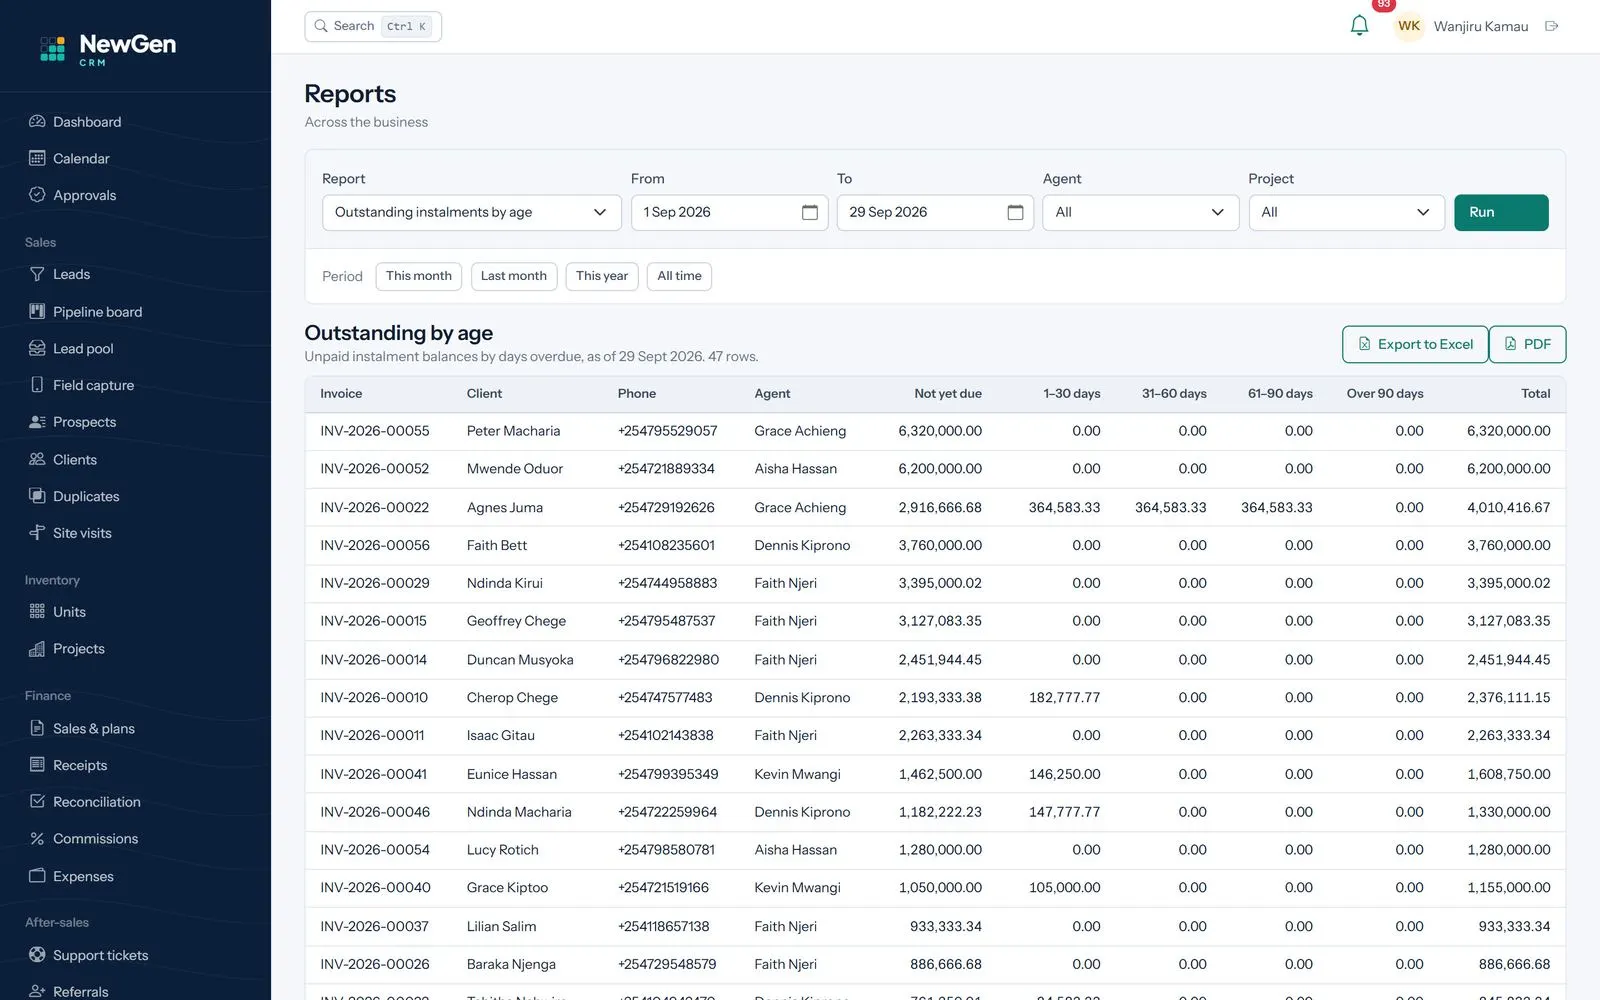Select the All time period
This screenshot has height=1000, width=1600.
point(679,276)
